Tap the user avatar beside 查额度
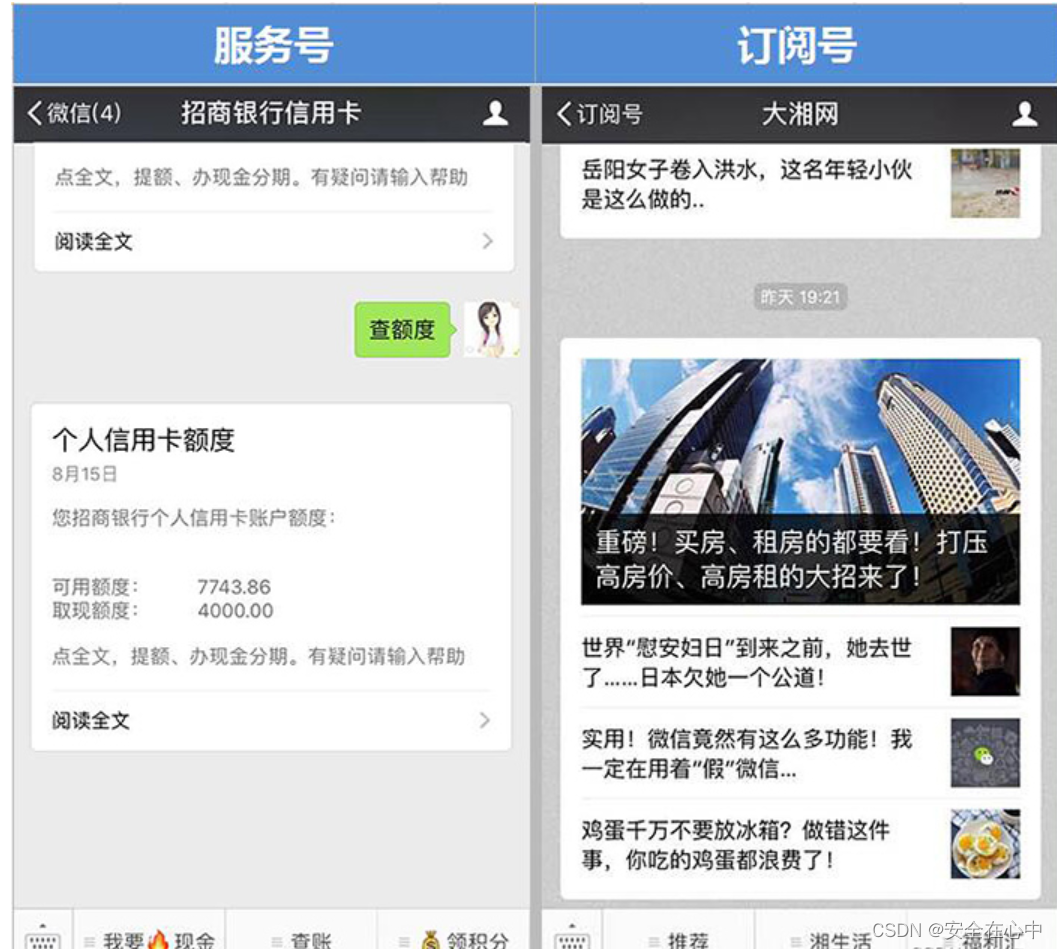Viewport: 1057px width, 949px height. pos(491,329)
